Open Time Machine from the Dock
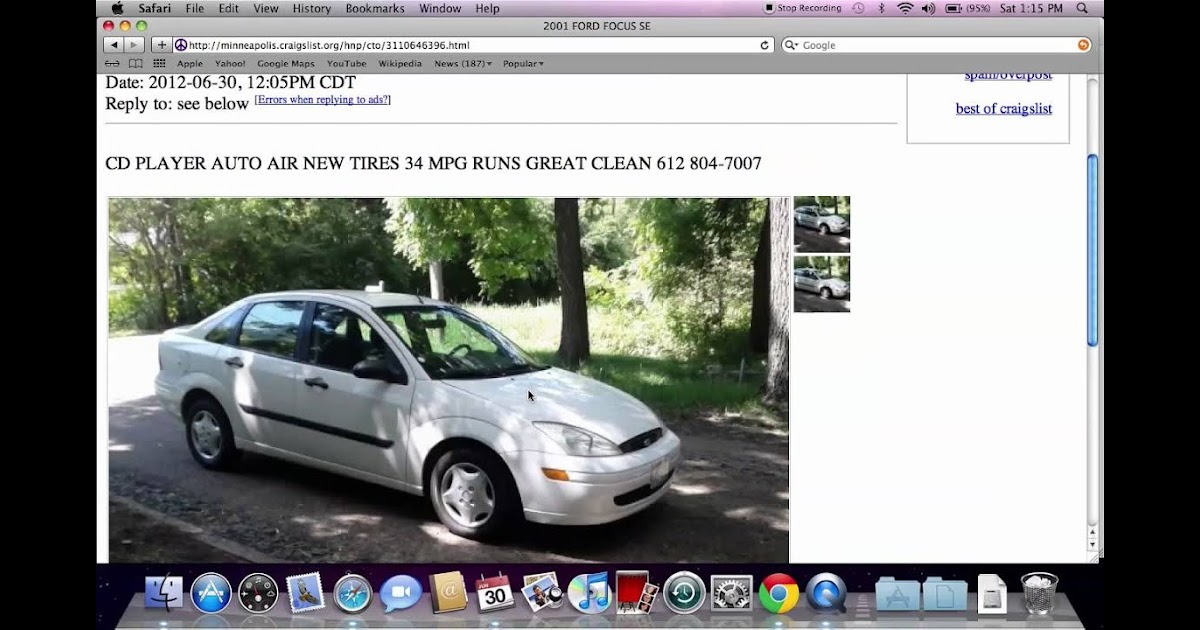1200x630 pixels. click(684, 593)
